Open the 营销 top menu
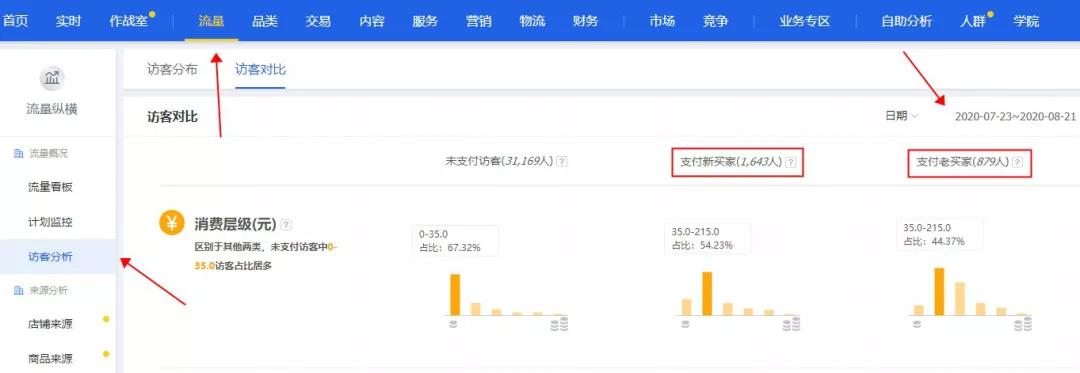 (479, 21)
